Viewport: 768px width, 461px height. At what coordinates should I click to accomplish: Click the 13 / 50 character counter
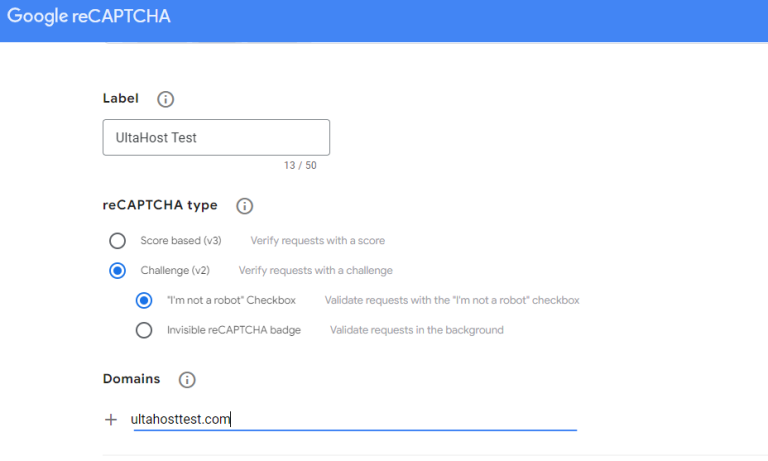299,165
